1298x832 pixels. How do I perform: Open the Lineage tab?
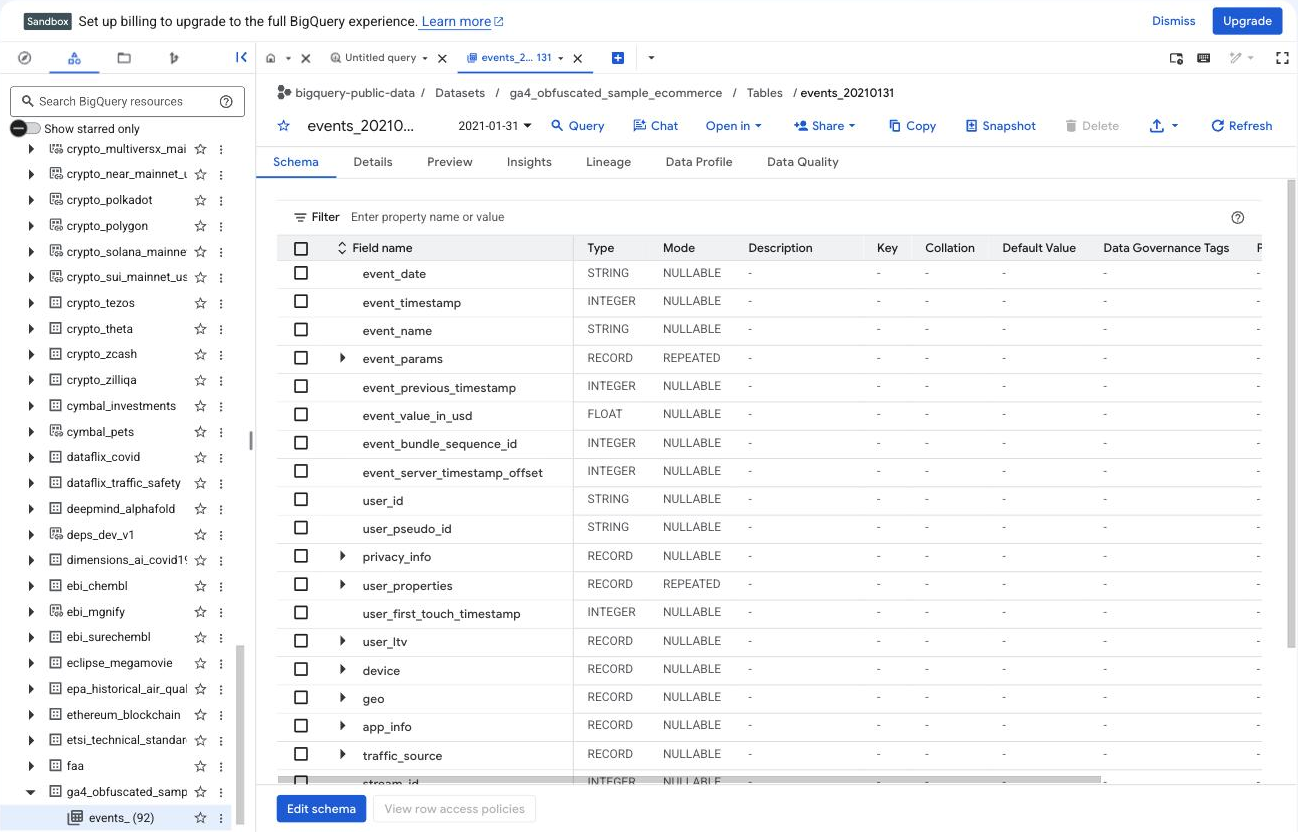coord(608,162)
